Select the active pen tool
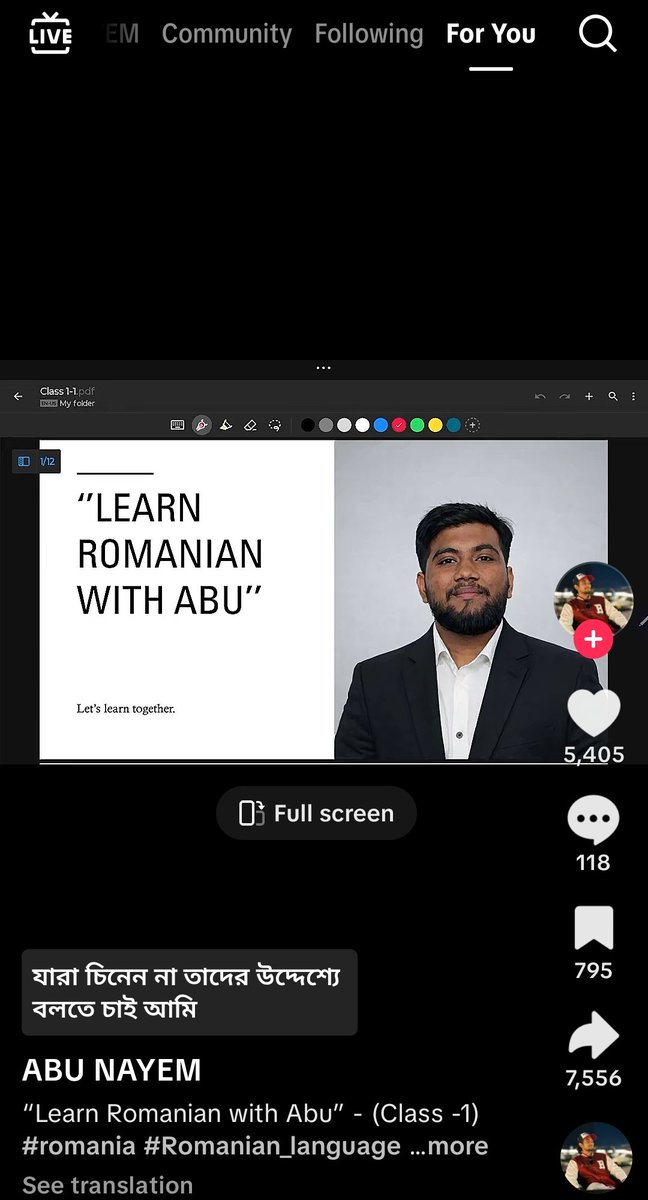 202,424
